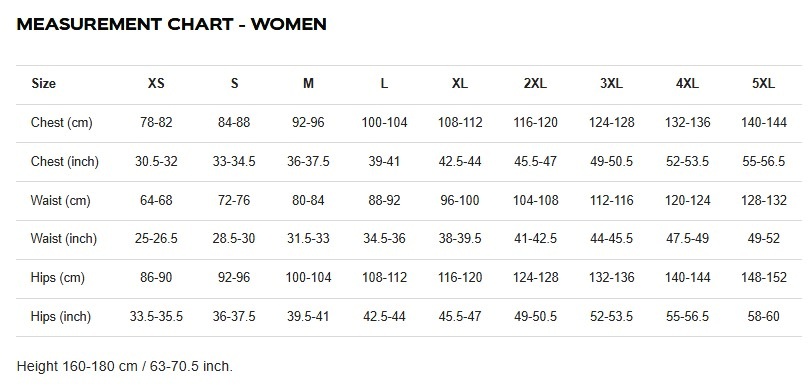Click the Measurement Chart - Women heading
The width and height of the screenshot is (808, 387).
(x=172, y=24)
